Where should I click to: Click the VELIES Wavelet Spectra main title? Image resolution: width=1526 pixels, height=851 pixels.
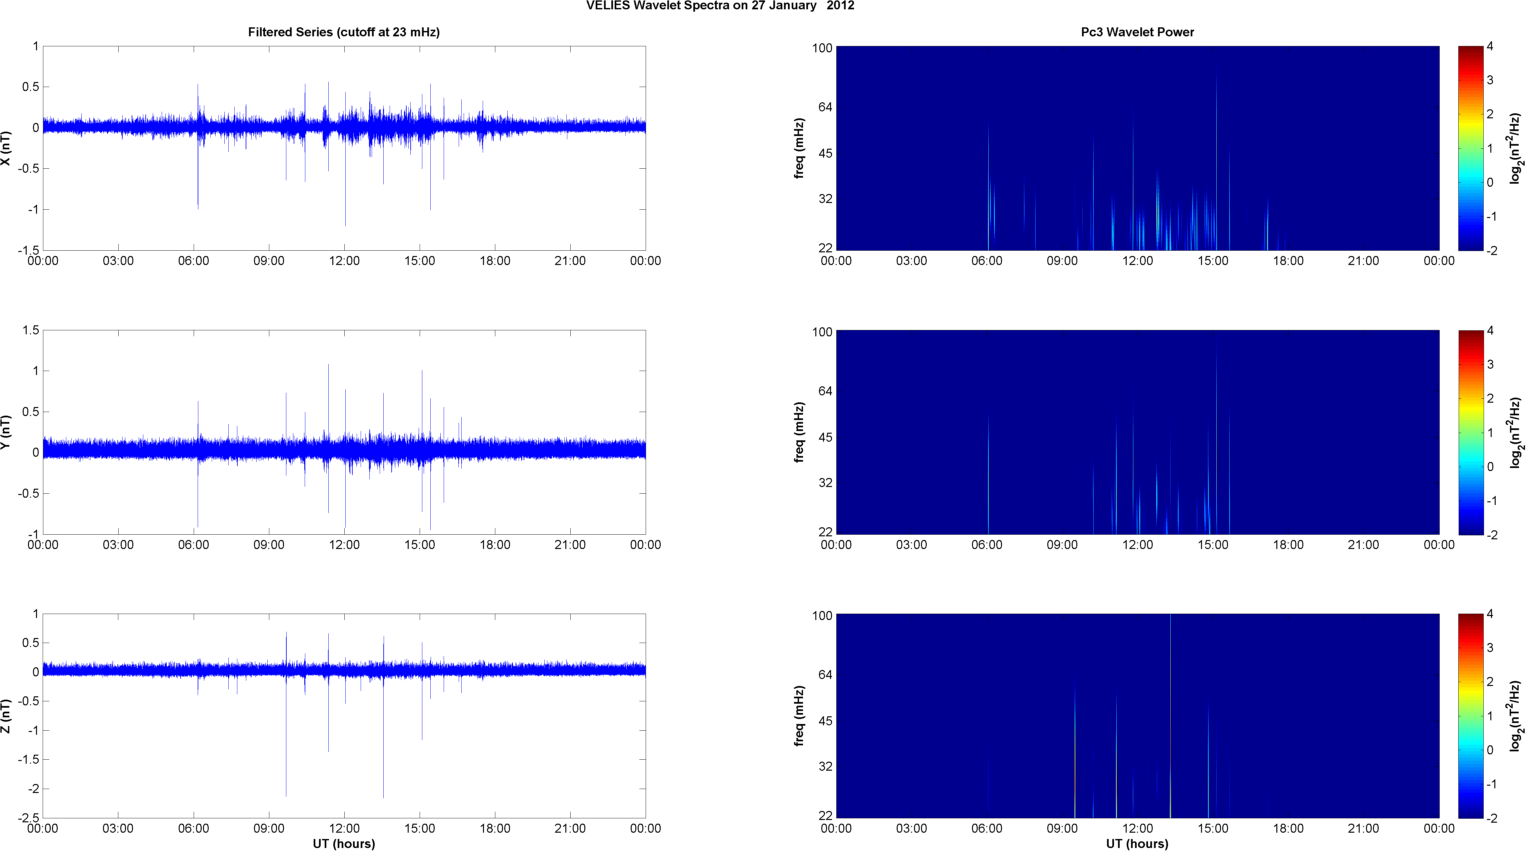[720, 6]
